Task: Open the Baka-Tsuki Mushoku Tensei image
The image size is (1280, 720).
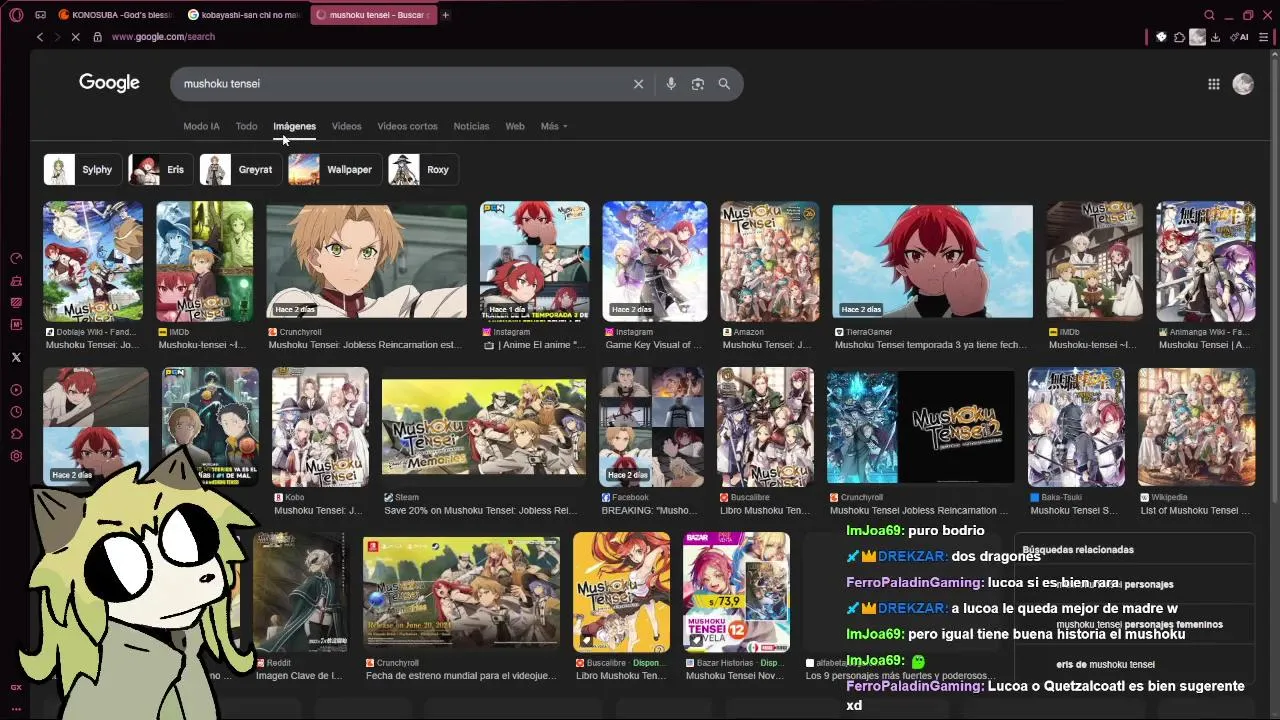Action: (1076, 426)
